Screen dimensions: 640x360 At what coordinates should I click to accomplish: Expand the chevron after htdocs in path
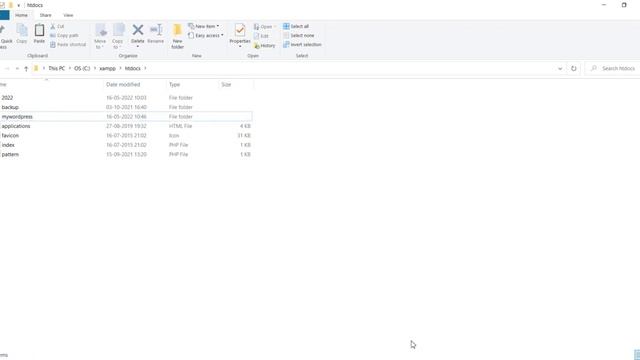pos(145,68)
